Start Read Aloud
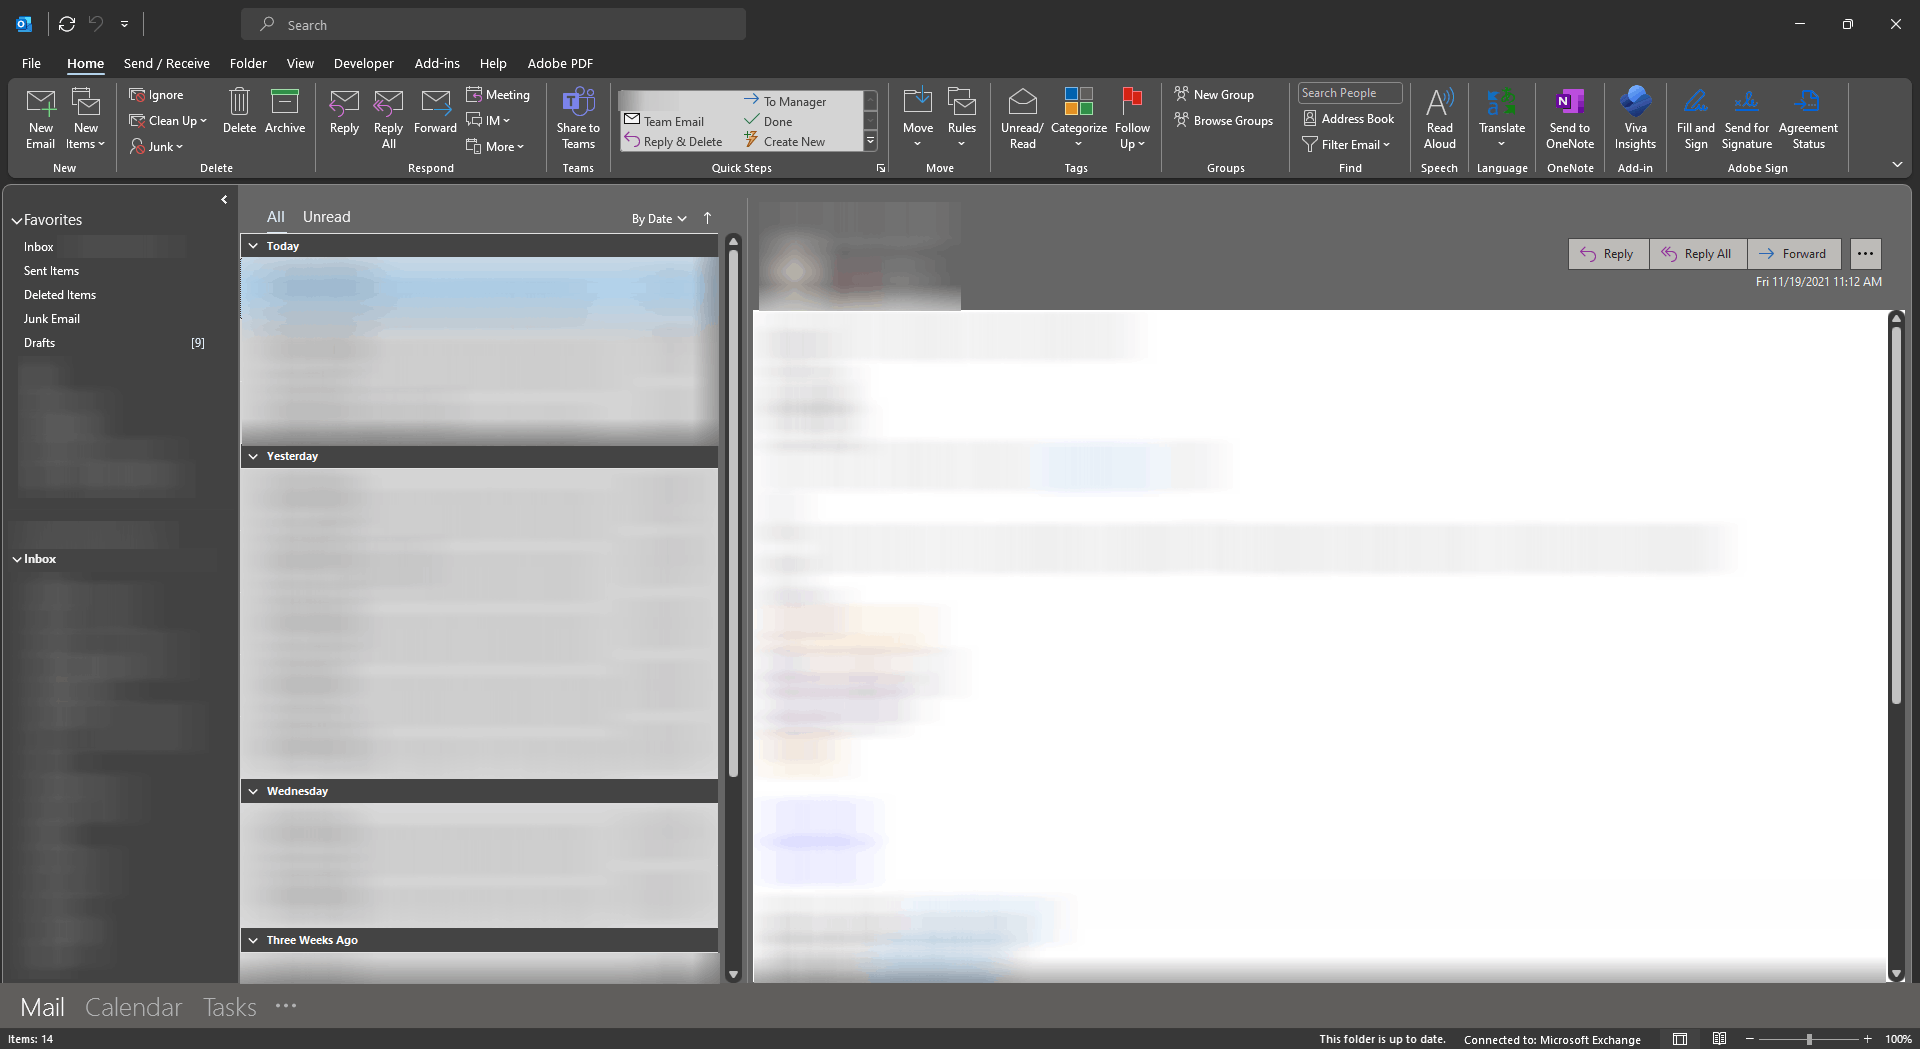Image resolution: width=1920 pixels, height=1049 pixels. click(1440, 119)
